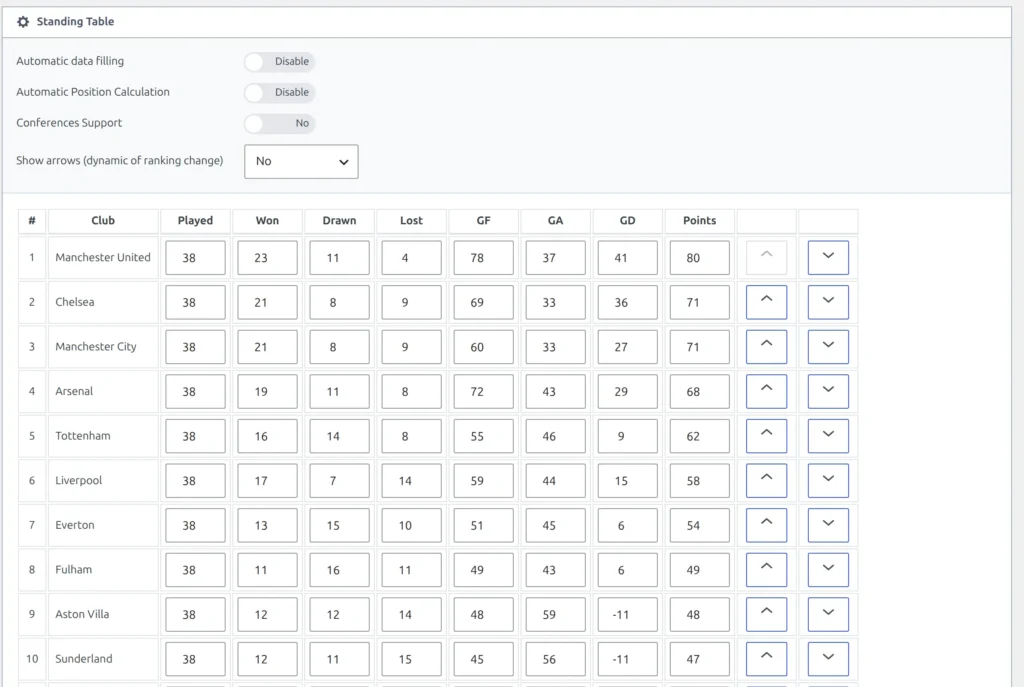Move Liverpool row up

[x=766, y=480]
